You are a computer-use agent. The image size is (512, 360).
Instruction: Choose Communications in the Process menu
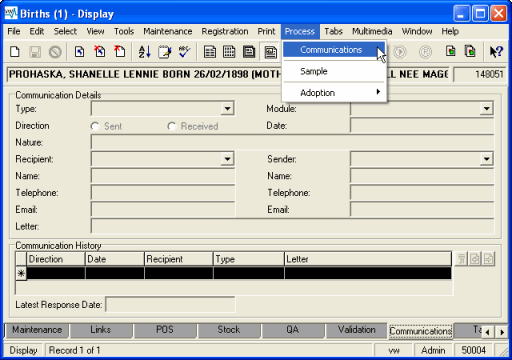tap(334, 50)
